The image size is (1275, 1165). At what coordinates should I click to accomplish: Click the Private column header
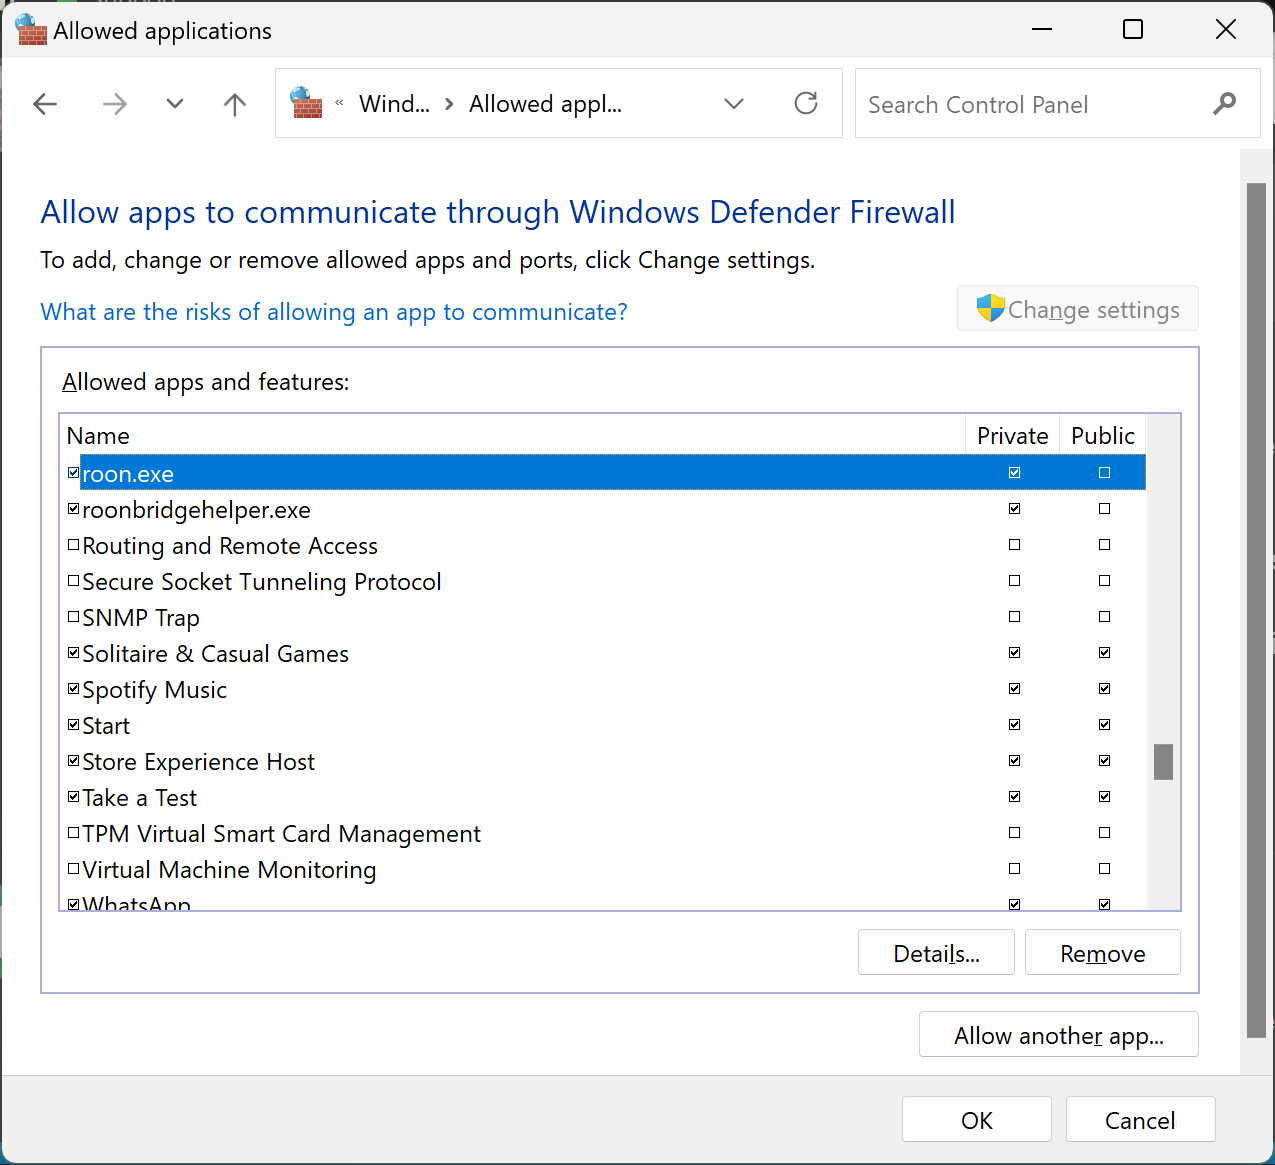coord(1012,436)
